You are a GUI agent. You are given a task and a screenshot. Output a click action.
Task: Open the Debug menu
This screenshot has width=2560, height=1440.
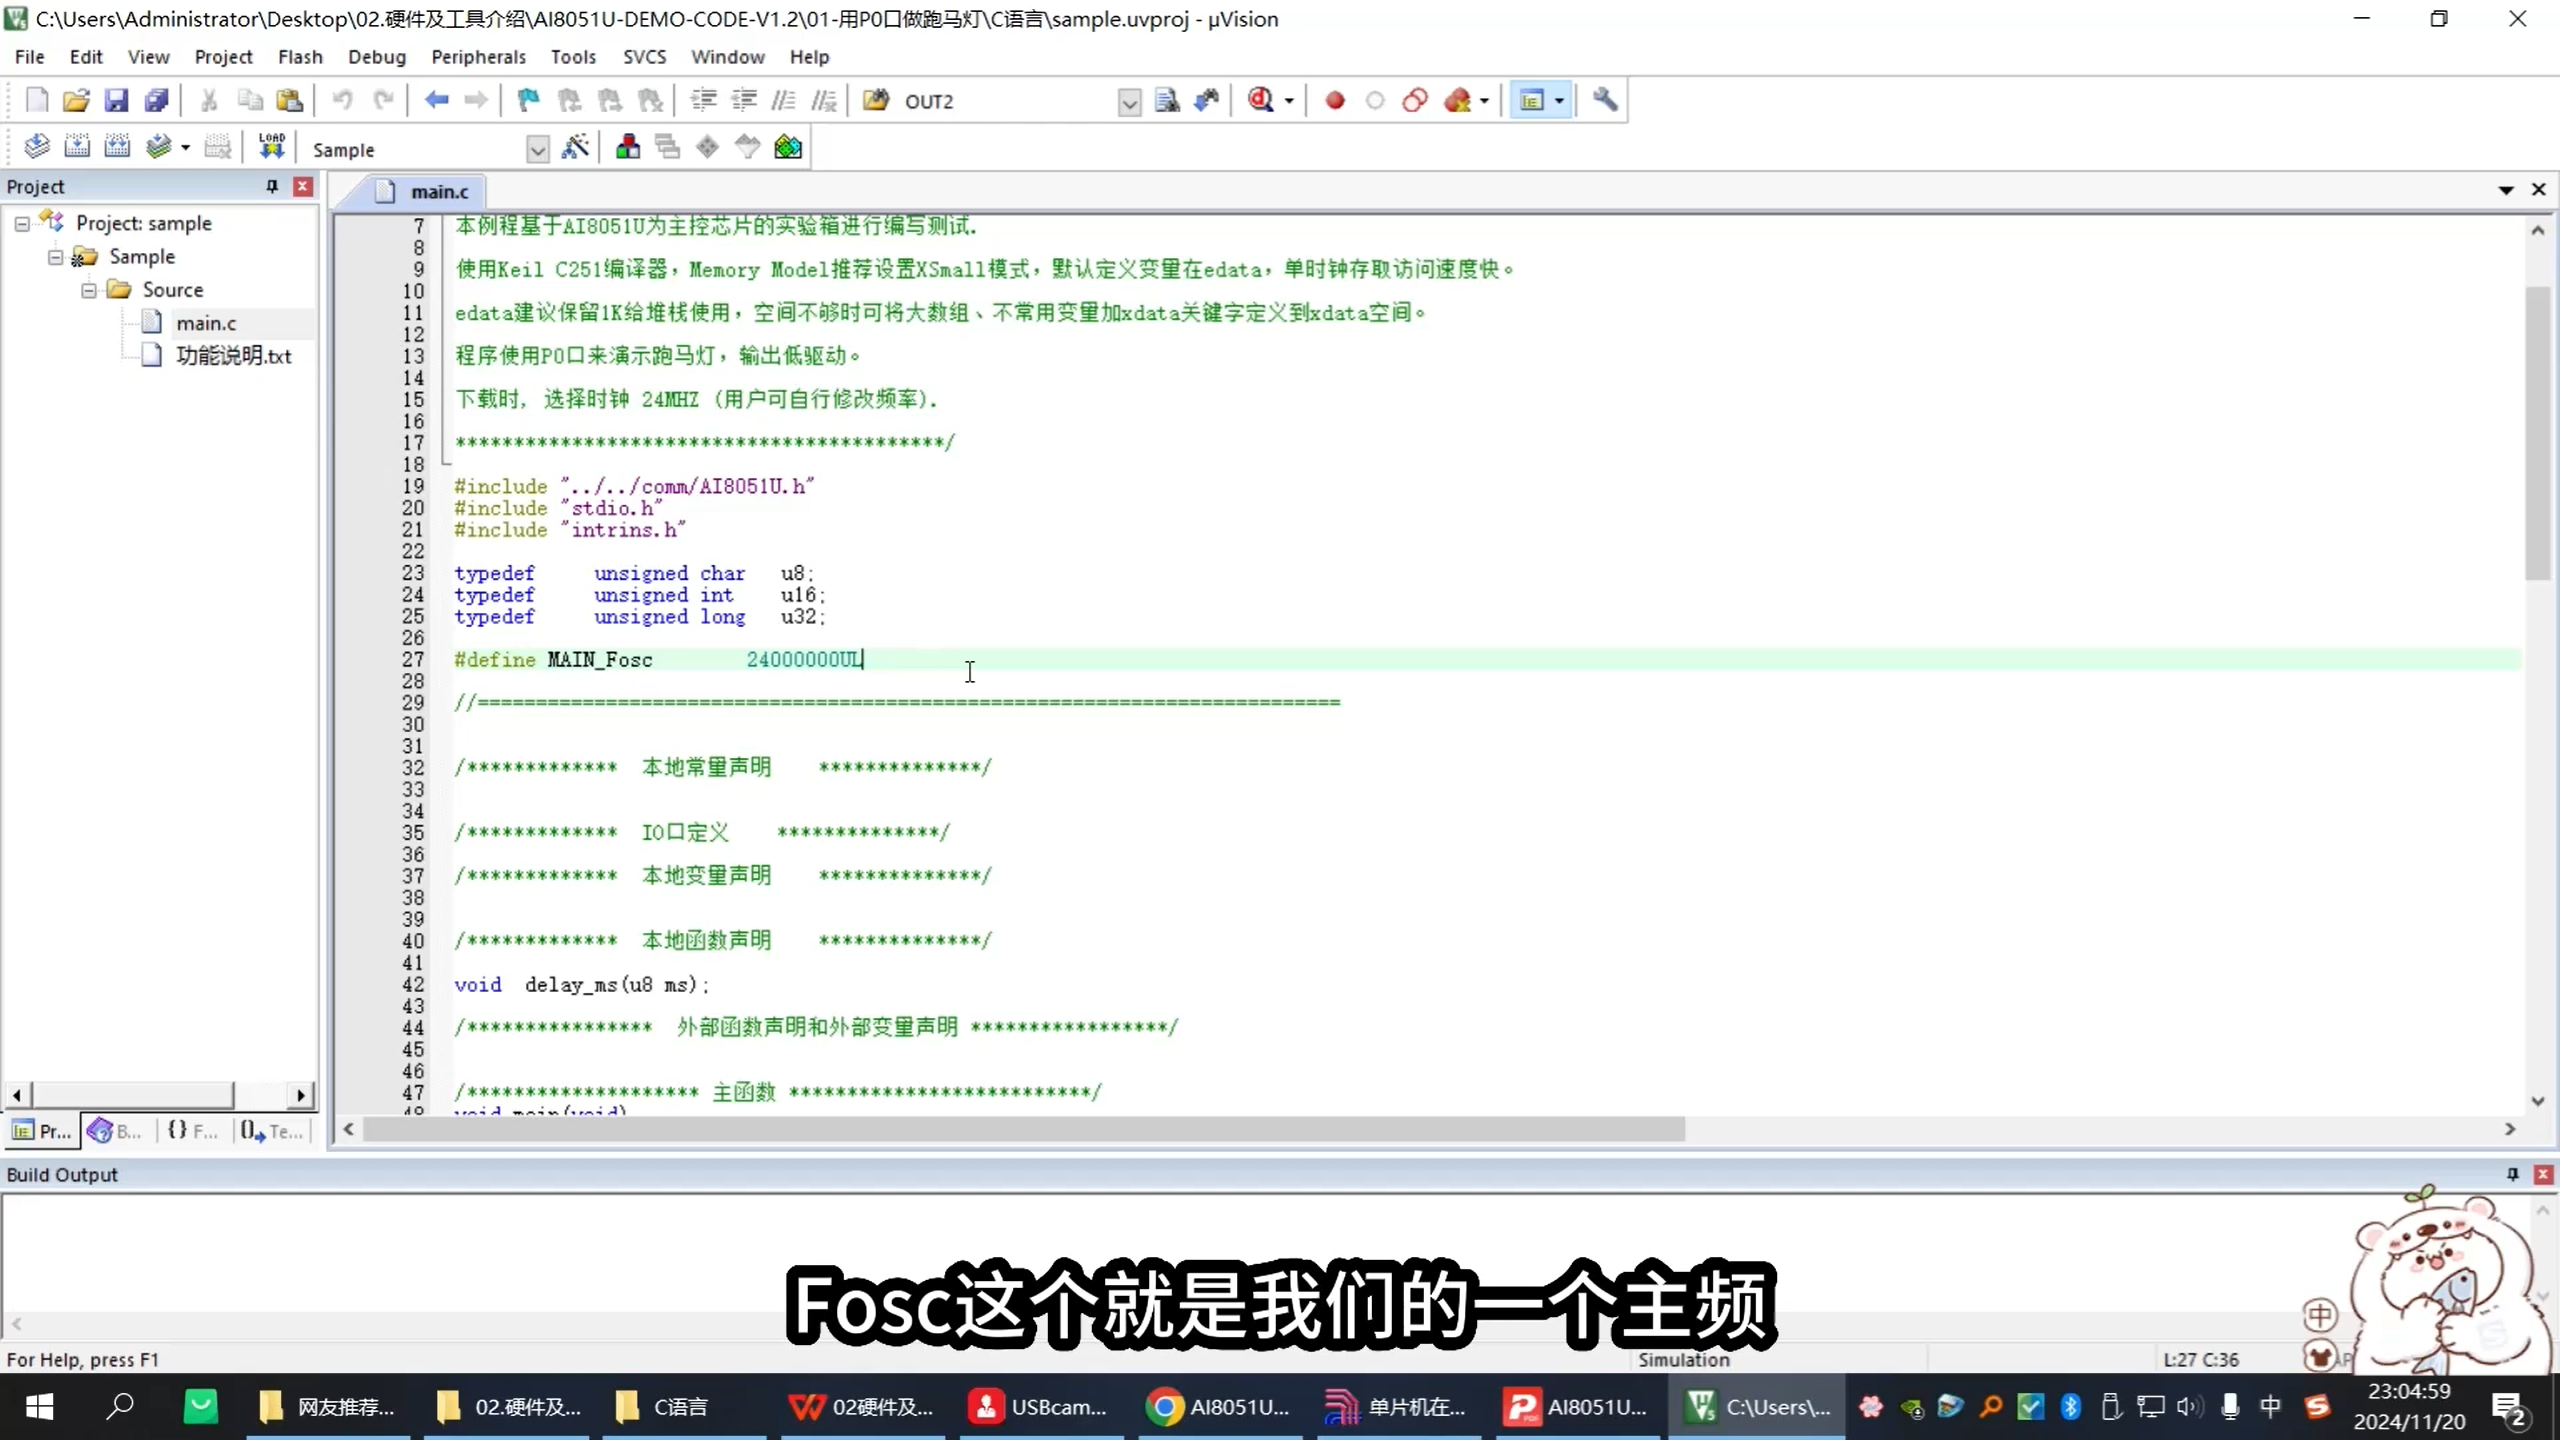click(376, 57)
